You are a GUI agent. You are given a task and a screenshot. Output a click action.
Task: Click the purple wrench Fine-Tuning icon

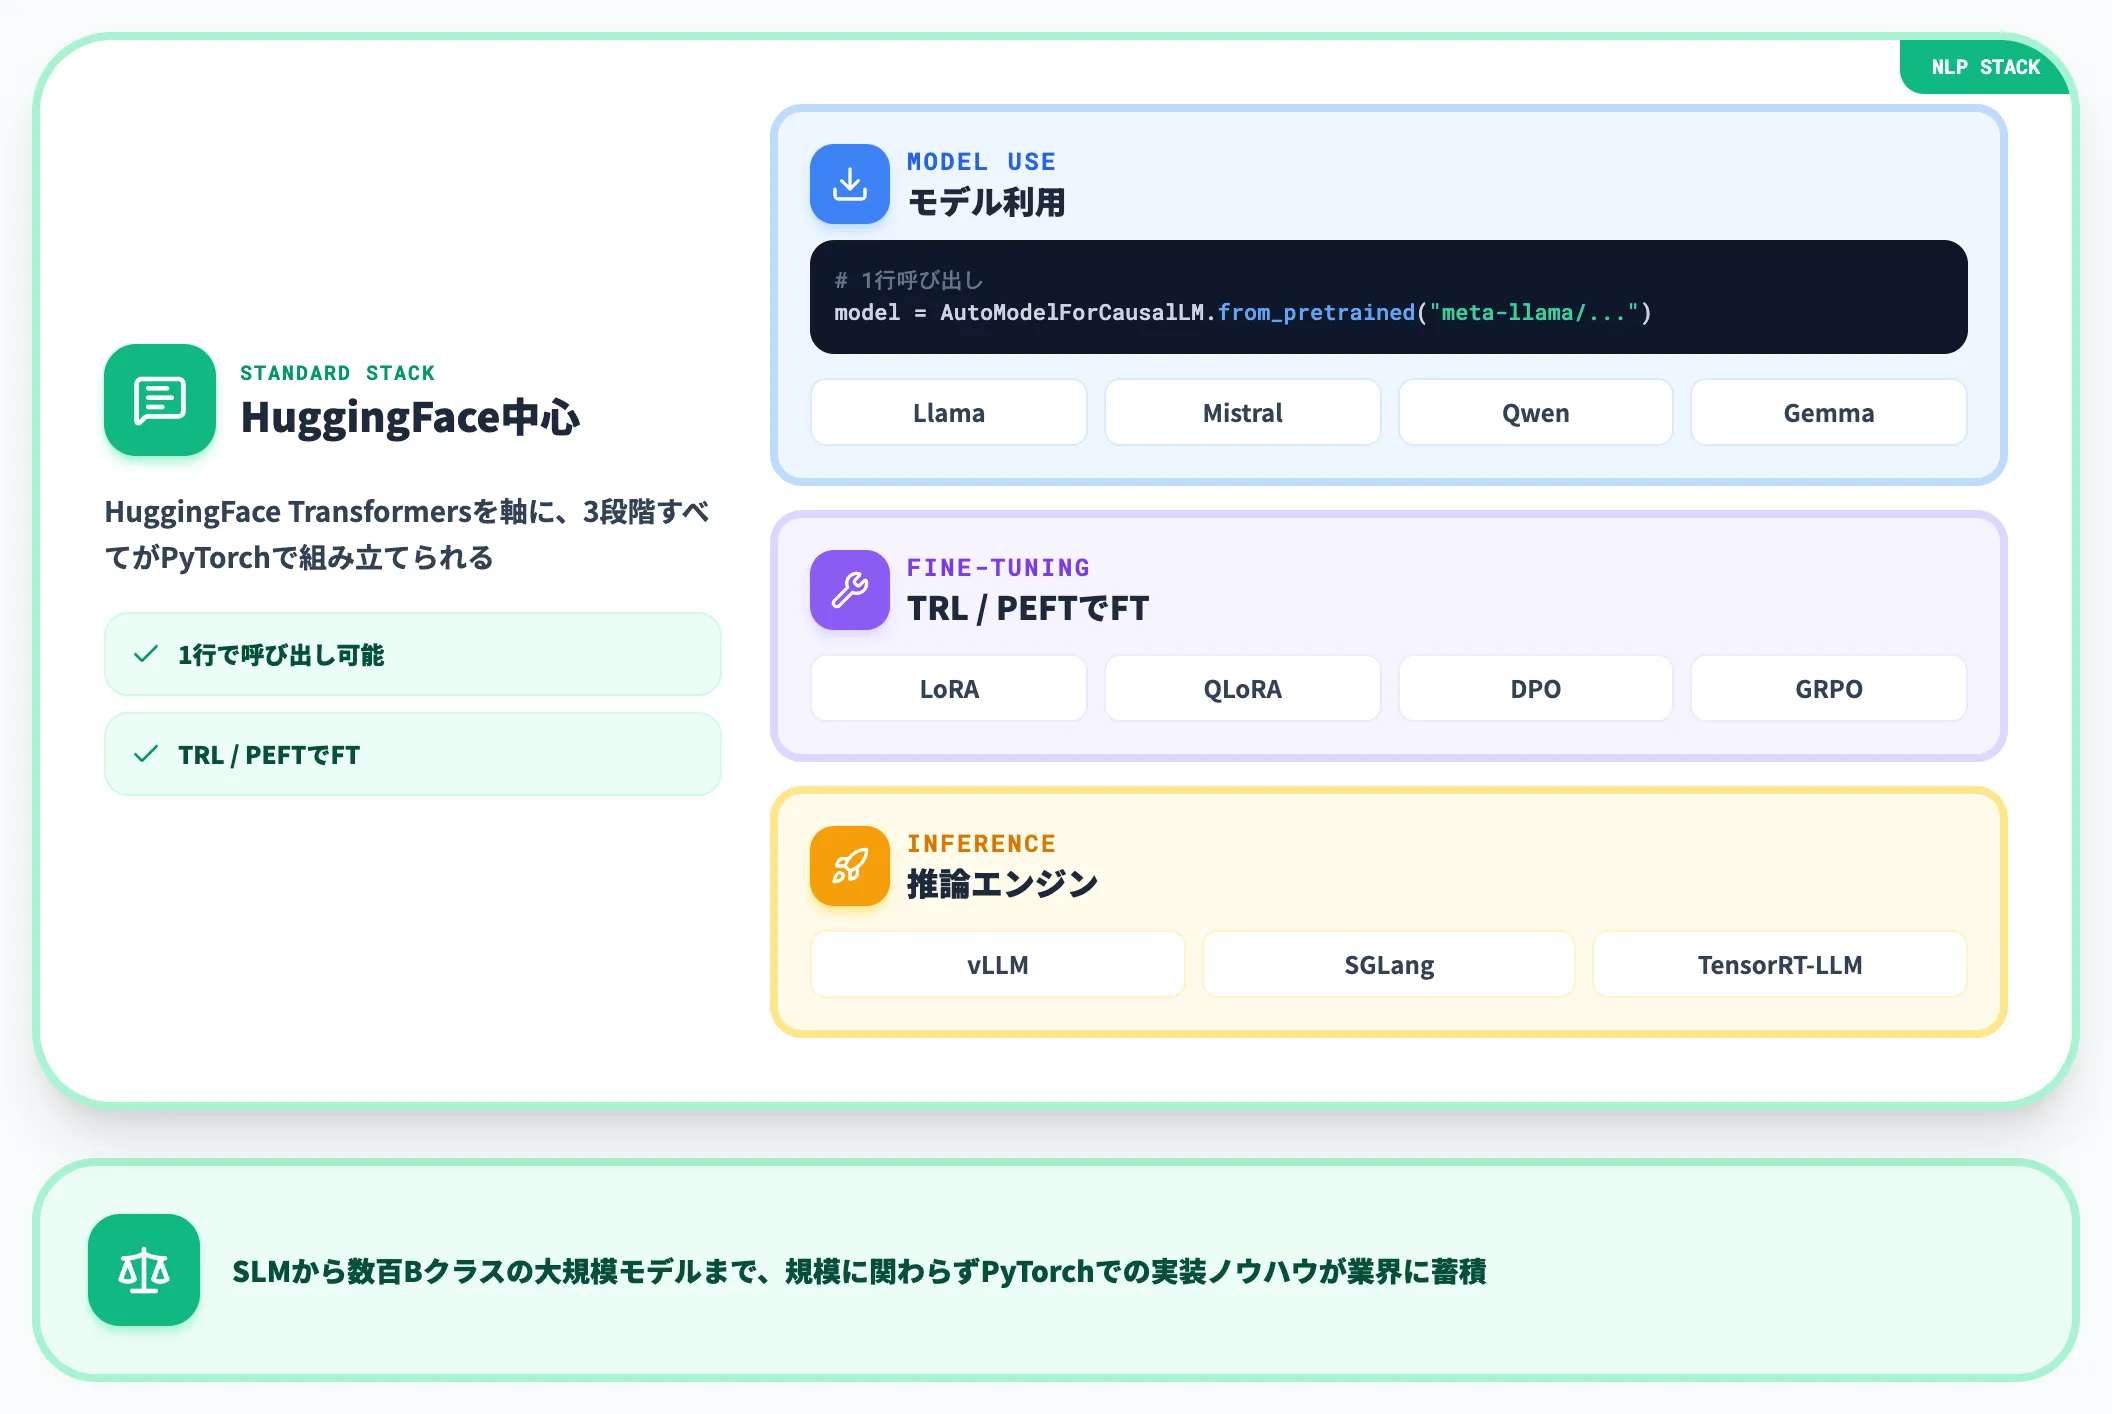coord(850,590)
